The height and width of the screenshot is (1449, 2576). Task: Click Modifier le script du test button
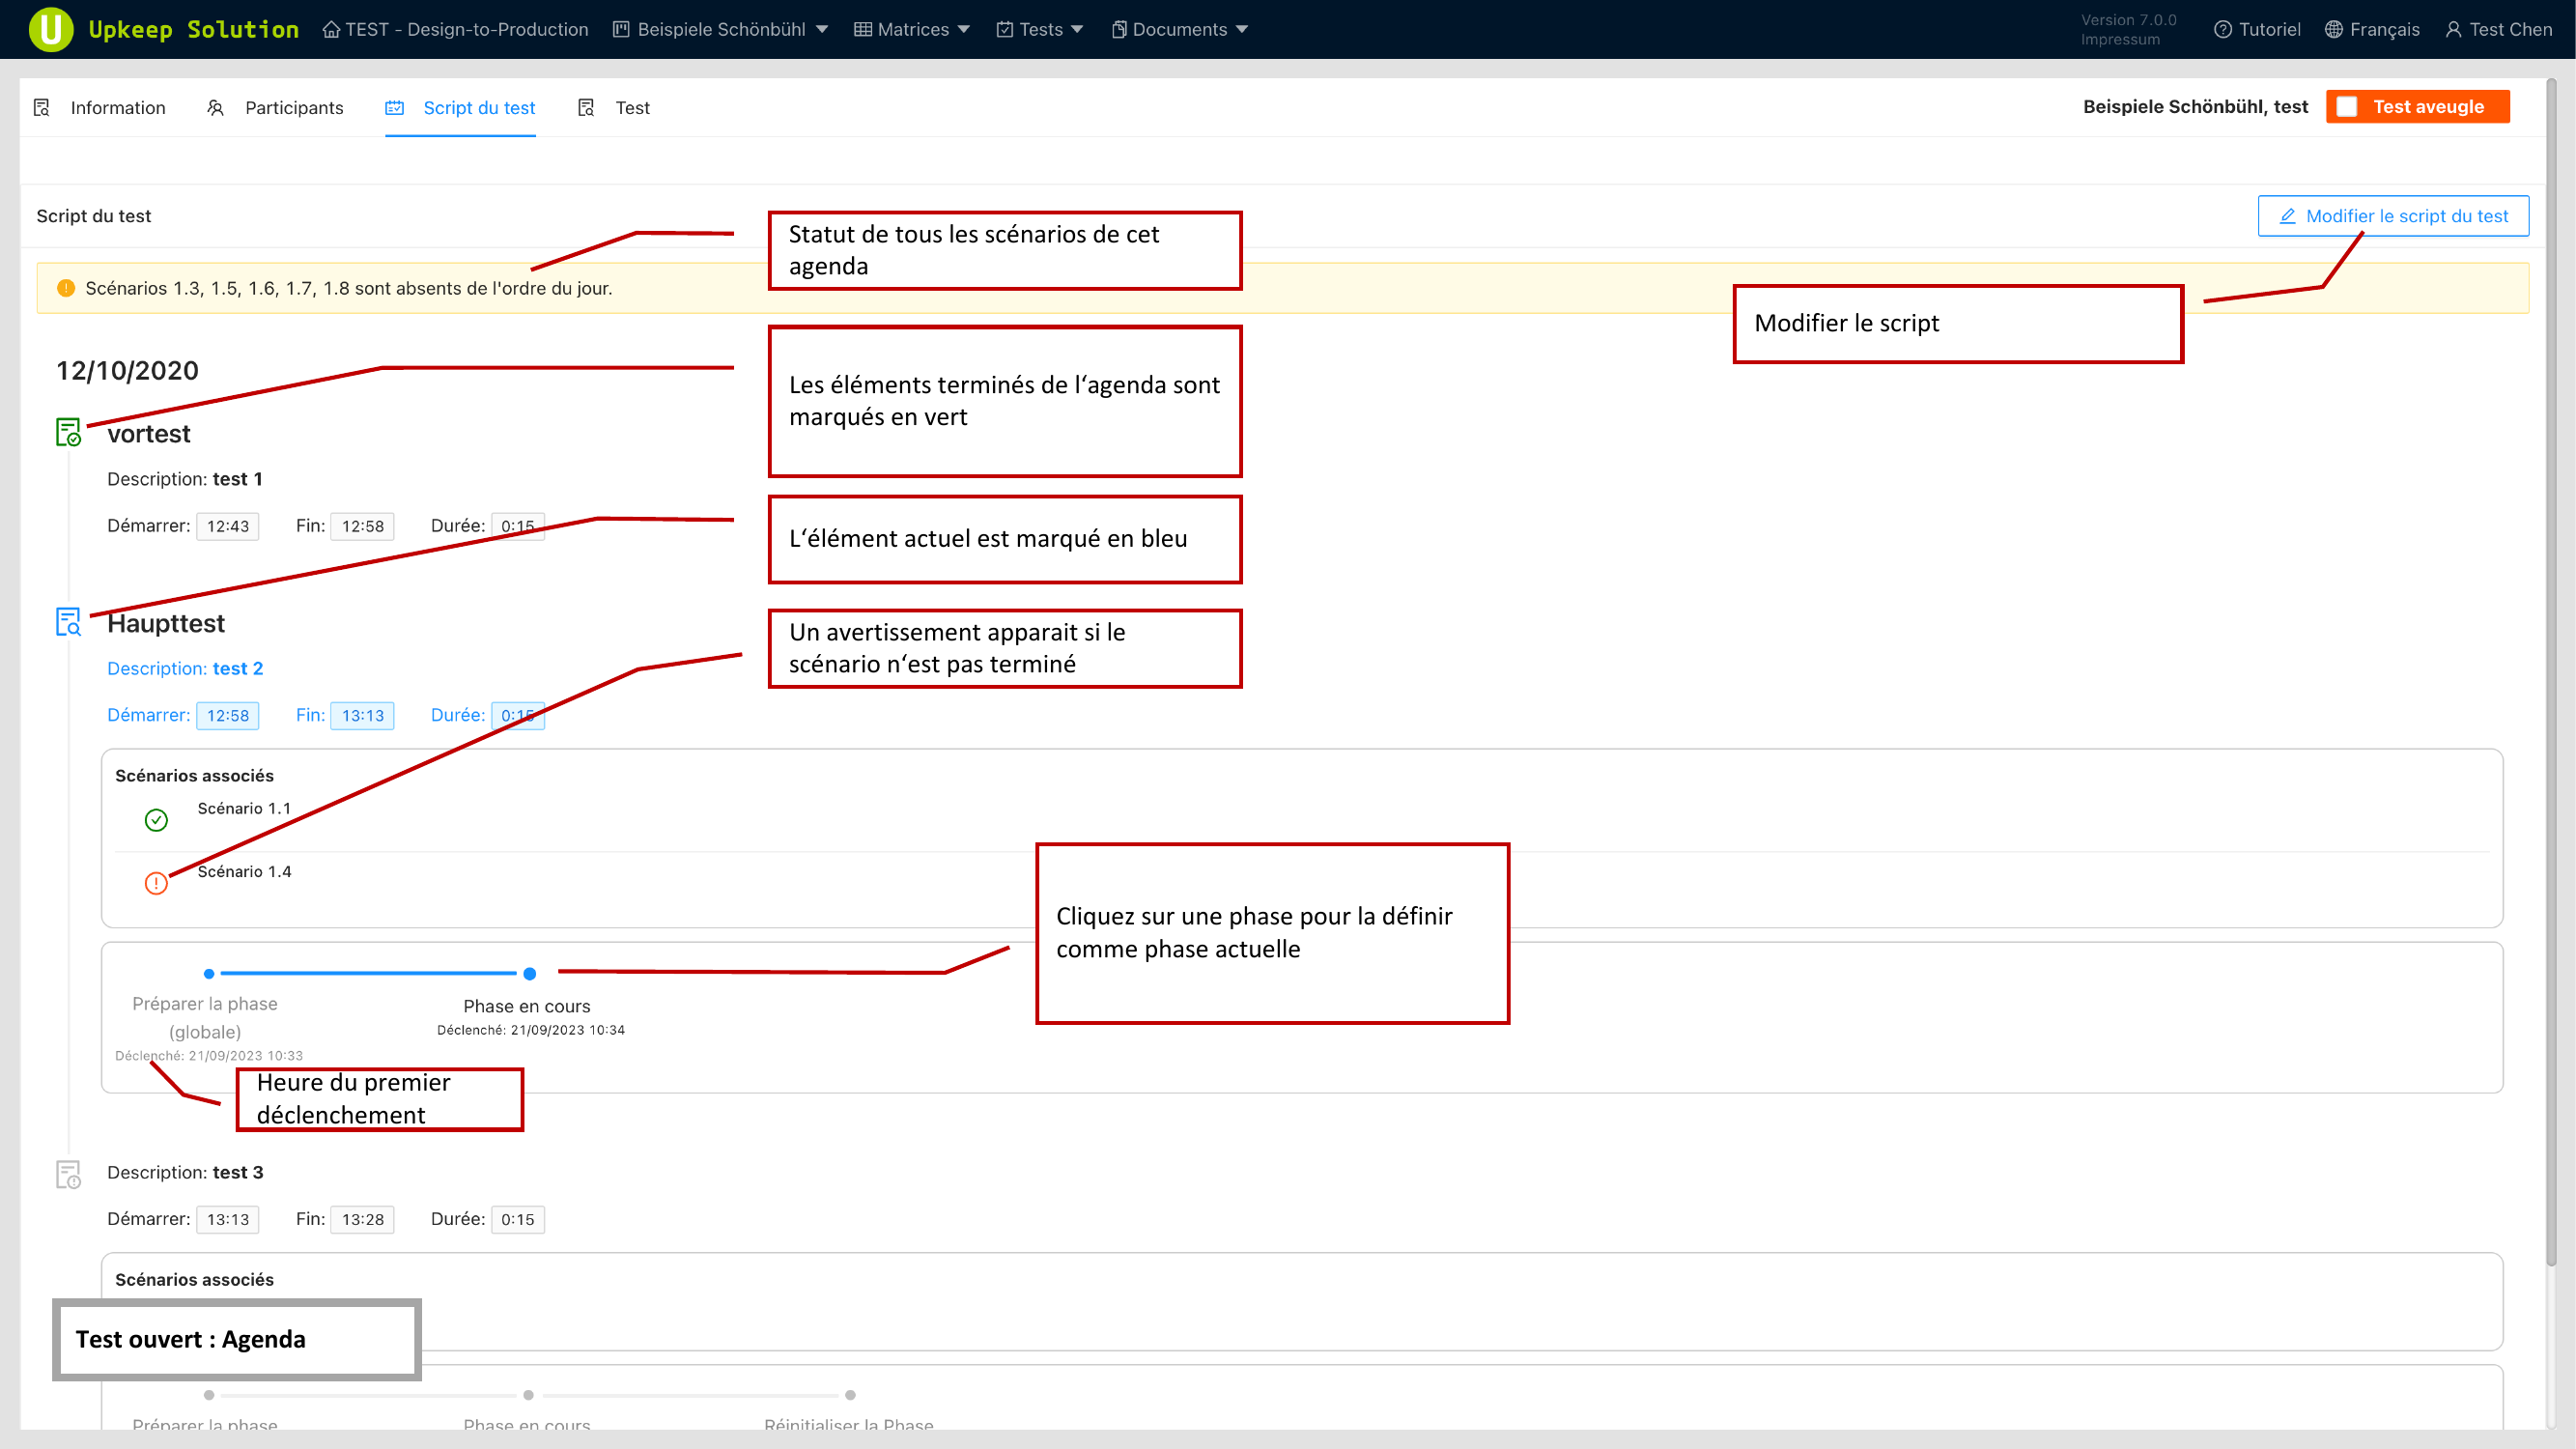click(2393, 216)
